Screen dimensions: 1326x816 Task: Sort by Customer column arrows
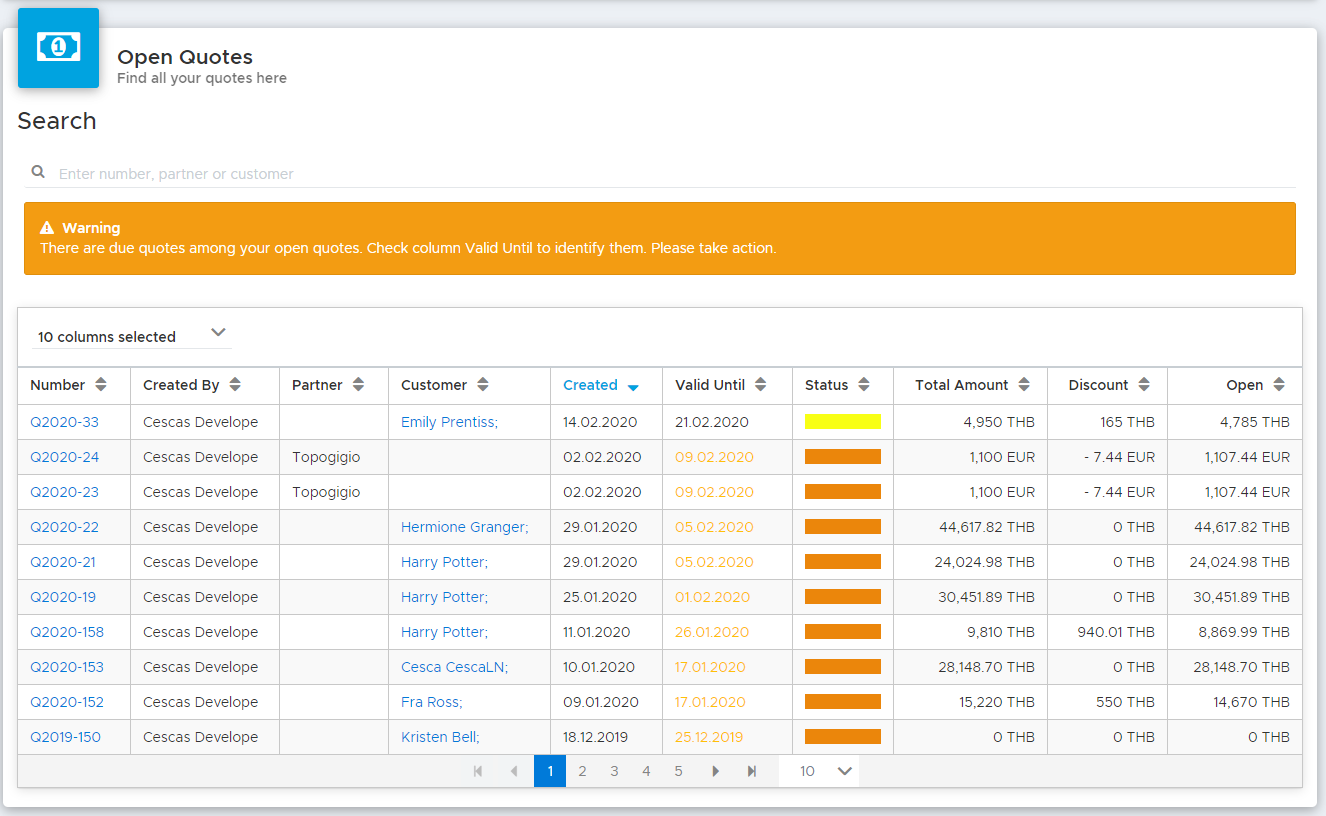pos(482,385)
